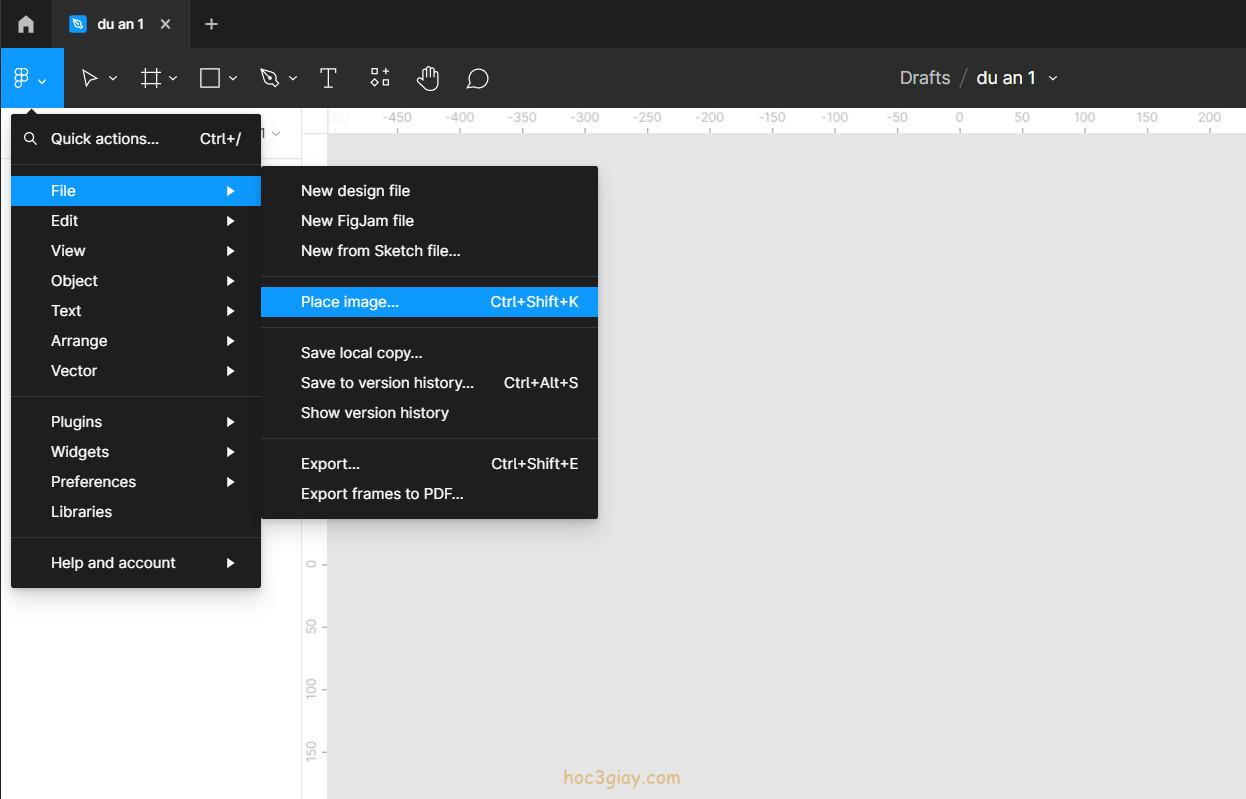Select the Comment tool
This screenshot has width=1246, height=799.
(x=478, y=78)
